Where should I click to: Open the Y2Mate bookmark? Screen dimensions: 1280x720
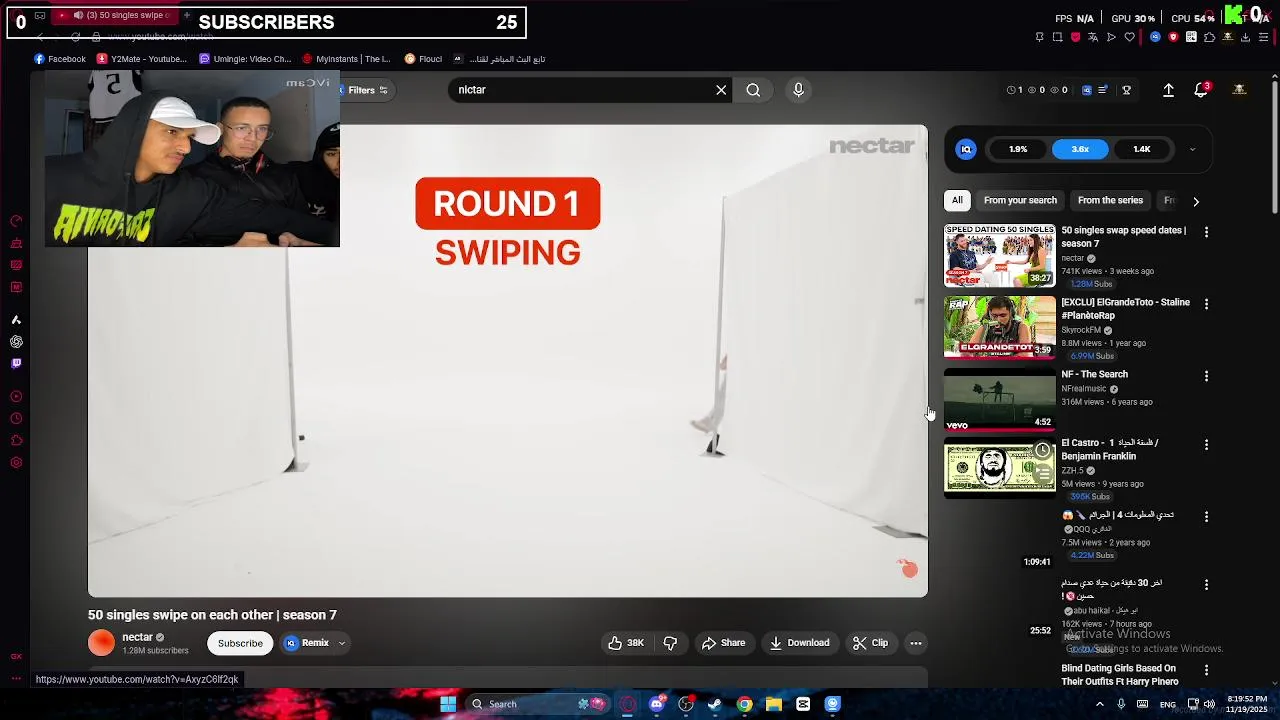coord(141,59)
